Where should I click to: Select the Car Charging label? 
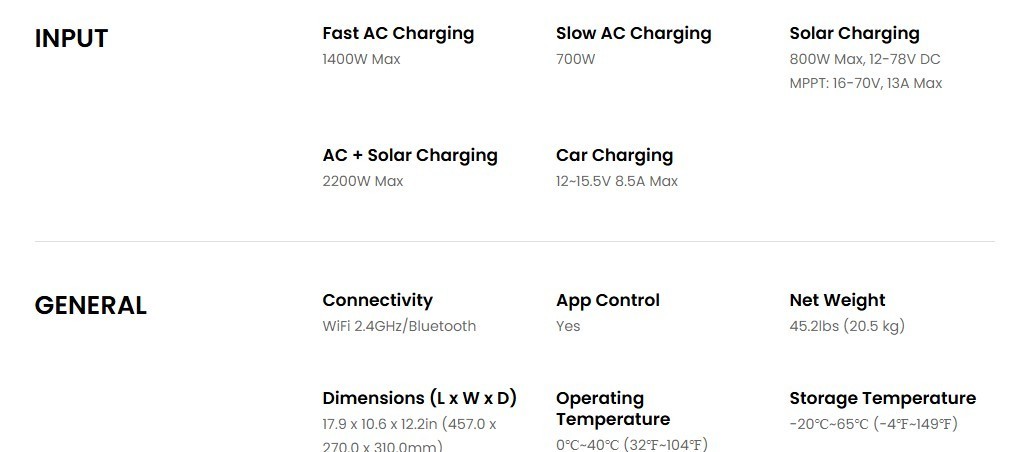pos(615,155)
